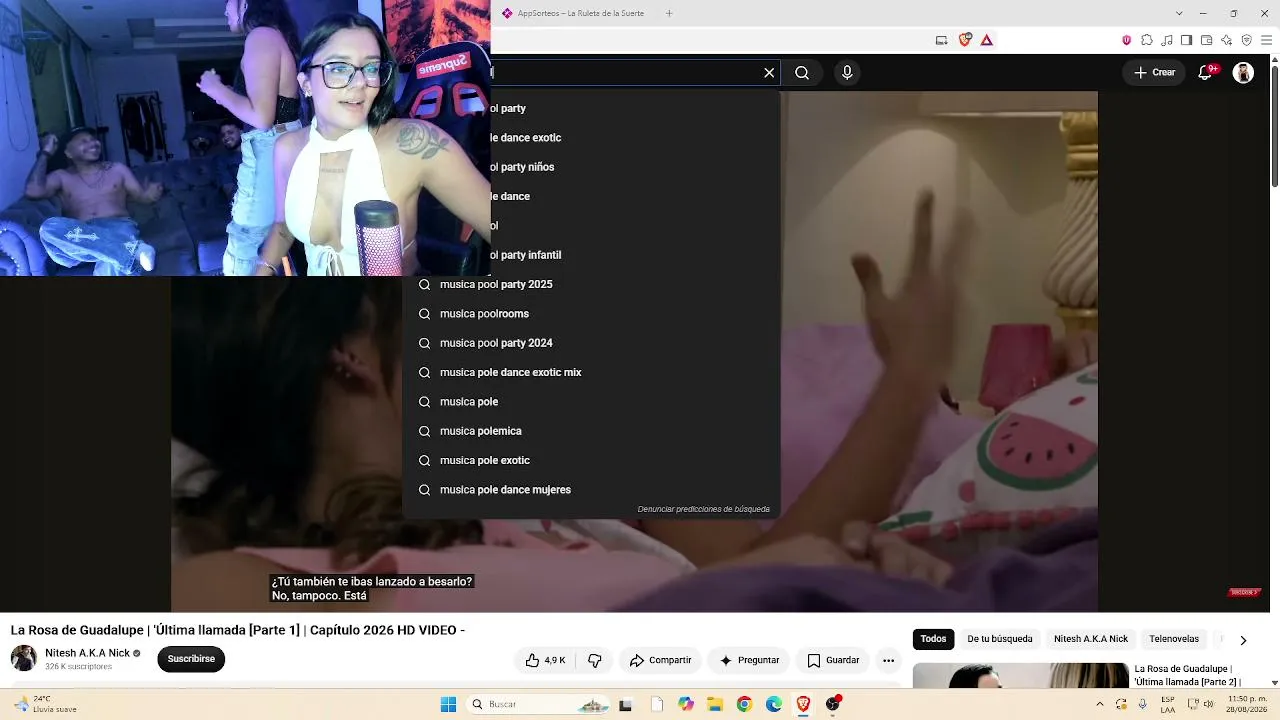The width and height of the screenshot is (1280, 720).
Task: Open the Brave VPN shield icon
Action: coord(1246,40)
